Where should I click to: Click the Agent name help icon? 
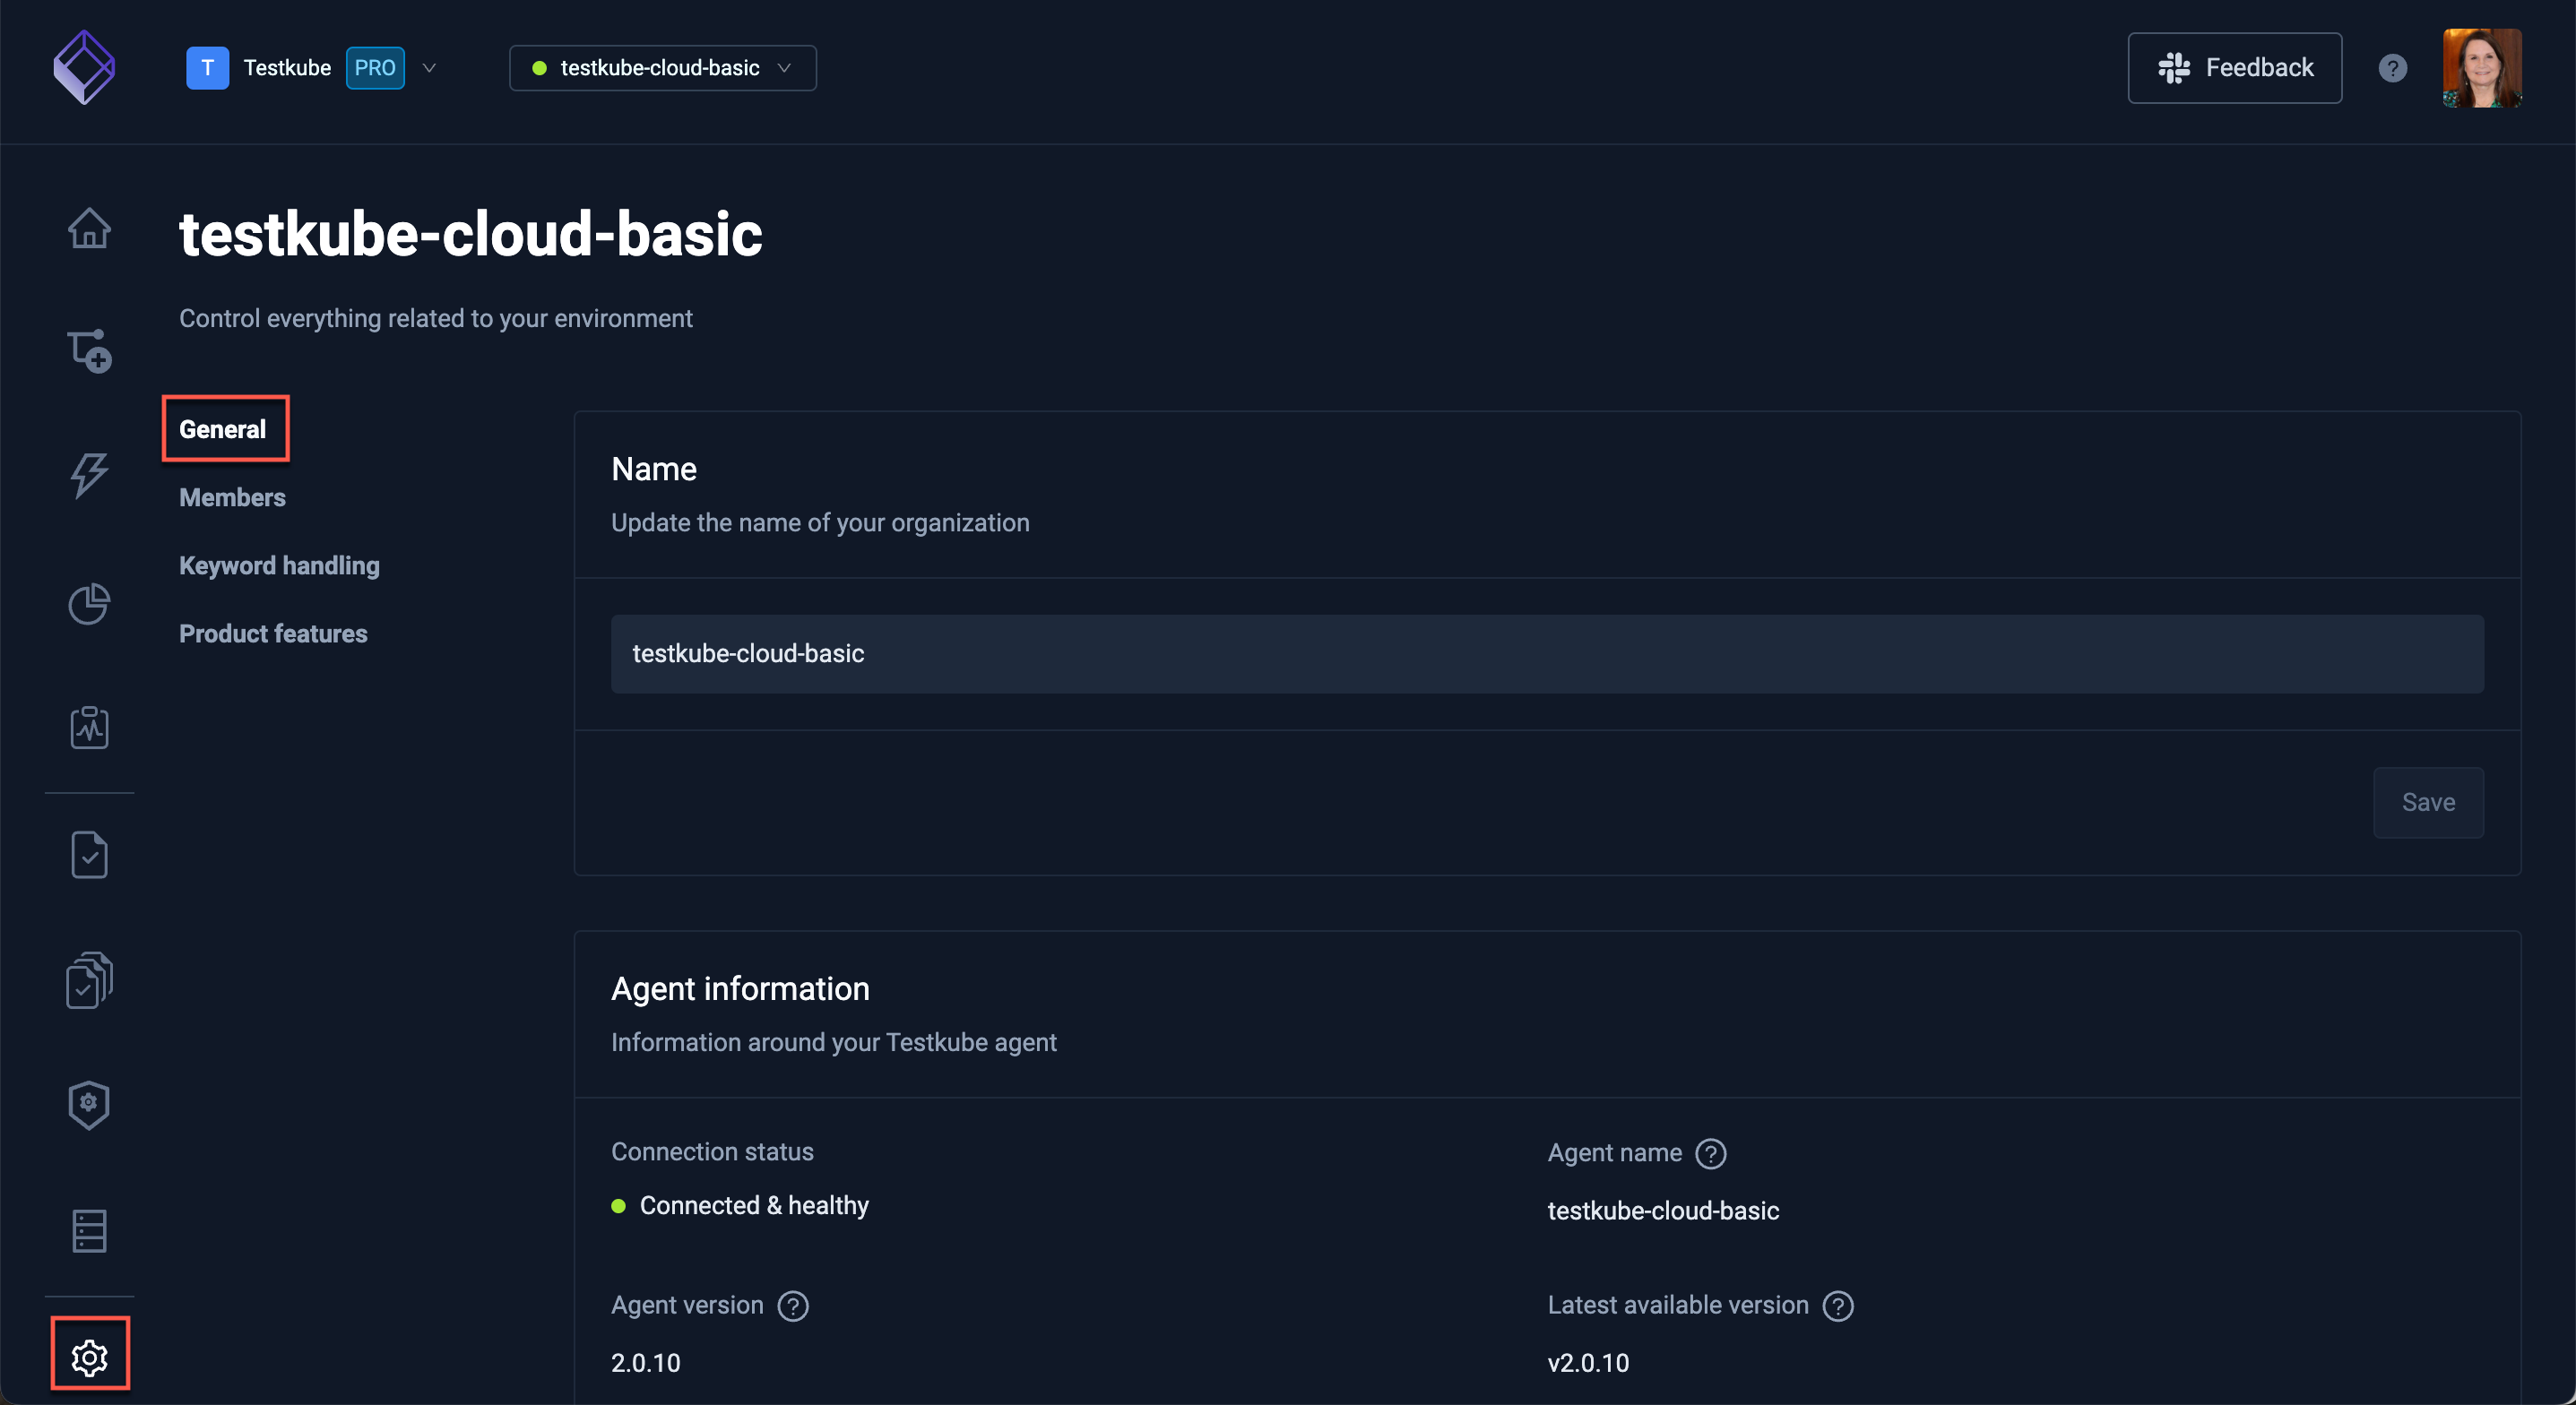pos(1711,1153)
